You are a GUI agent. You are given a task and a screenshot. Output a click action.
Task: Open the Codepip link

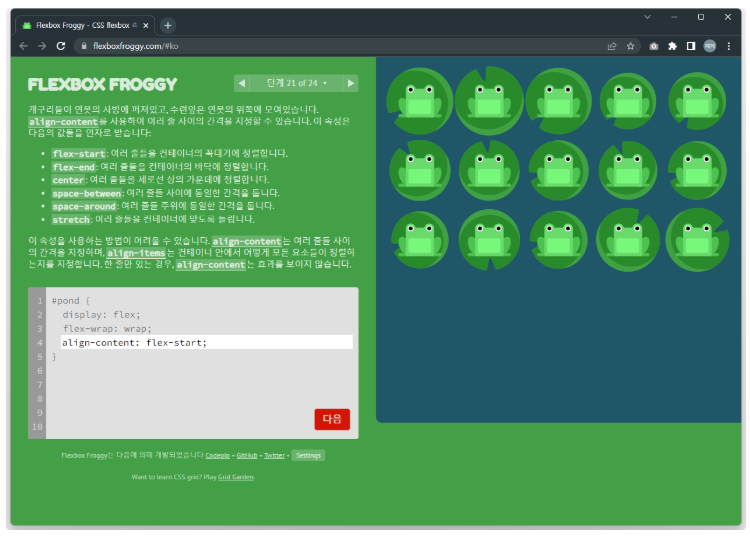218,456
